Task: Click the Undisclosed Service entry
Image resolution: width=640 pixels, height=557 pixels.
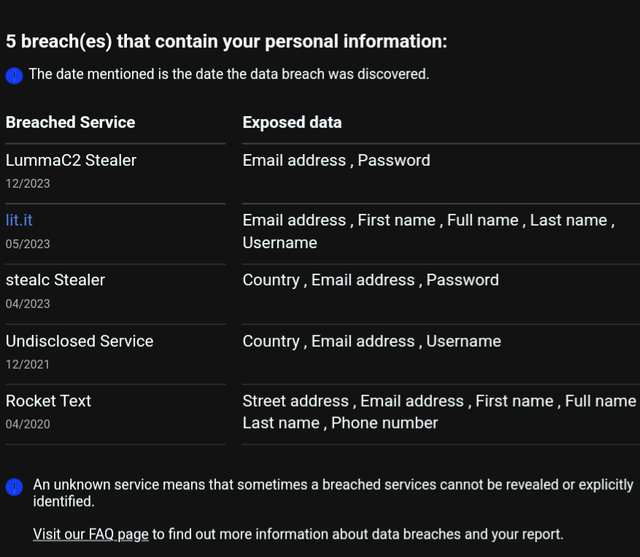Action: pyautogui.click(x=79, y=341)
